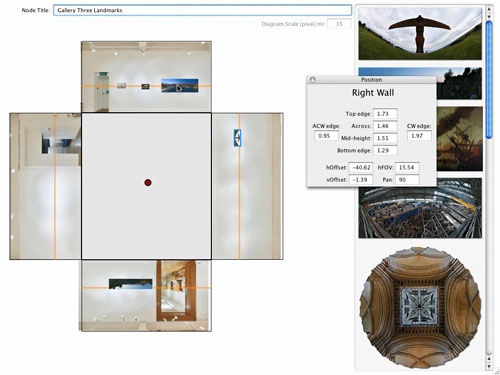Click the Node Title text field
Image resolution: width=500 pixels, height=375 pixels.
tap(202, 10)
